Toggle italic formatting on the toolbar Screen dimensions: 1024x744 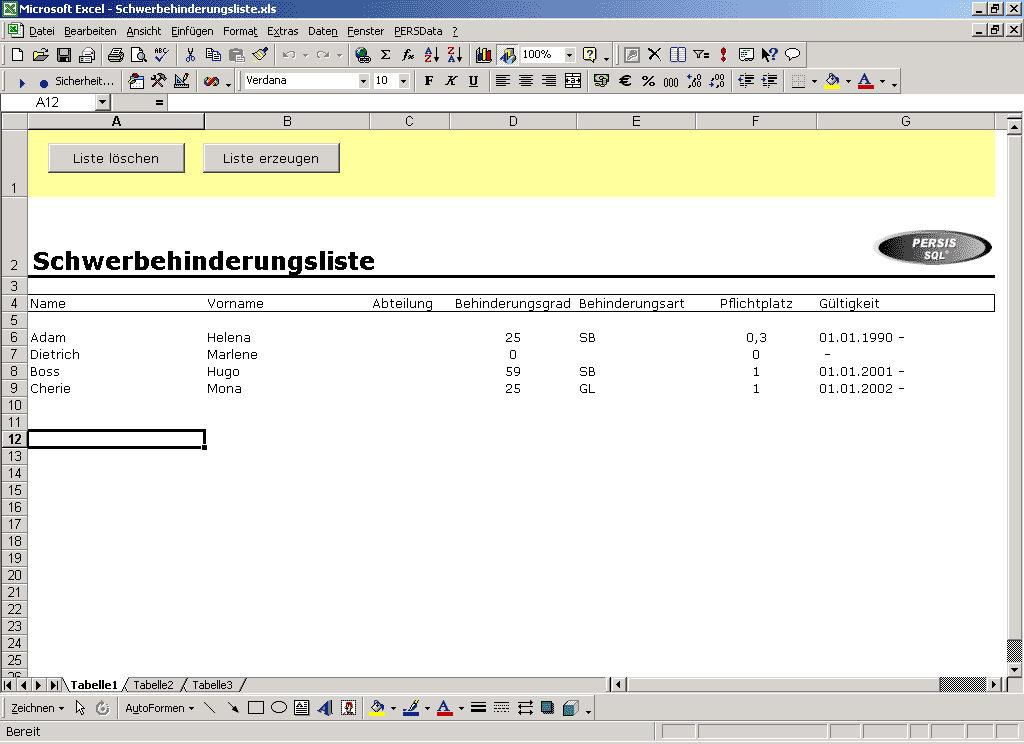coord(450,81)
